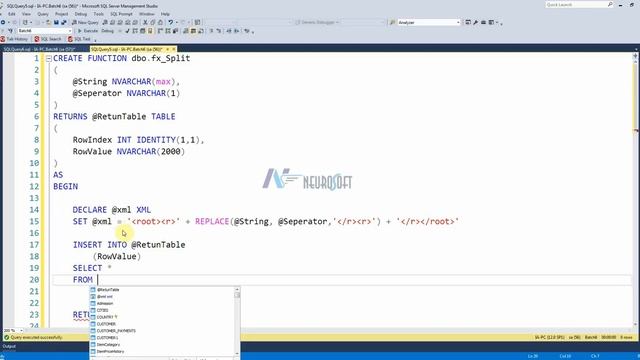The image size is (640, 360).
Task: Select Admission in the suggestion list
Action: pos(162,304)
